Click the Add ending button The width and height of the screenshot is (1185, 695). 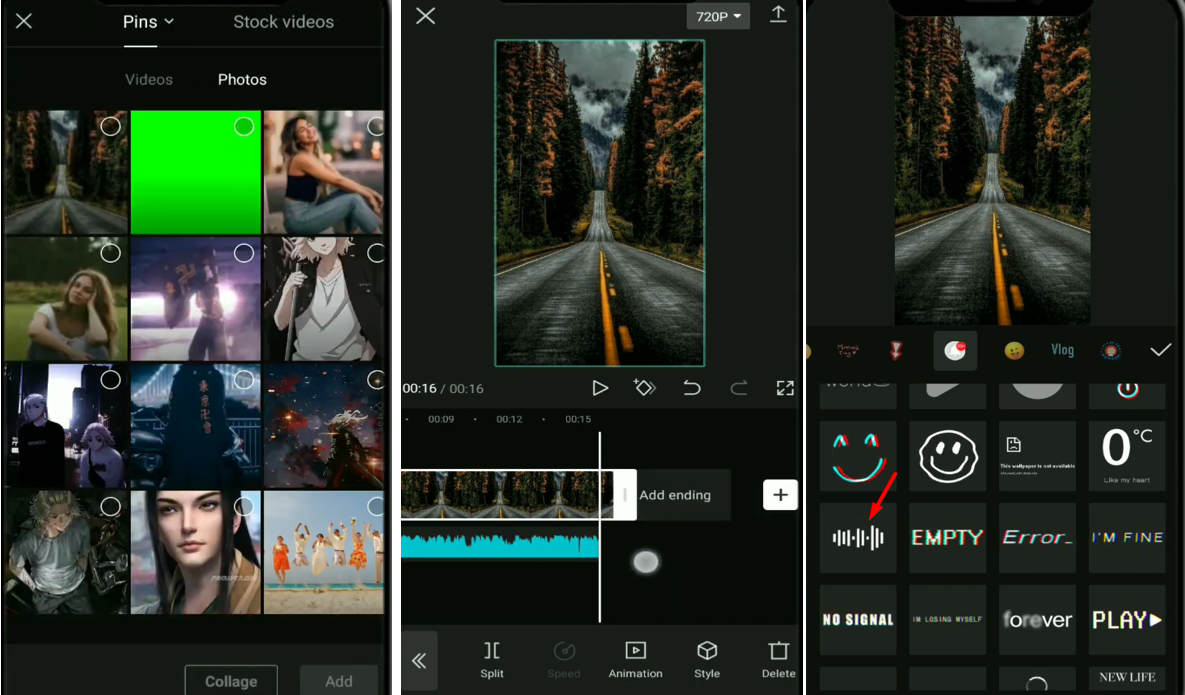point(675,495)
